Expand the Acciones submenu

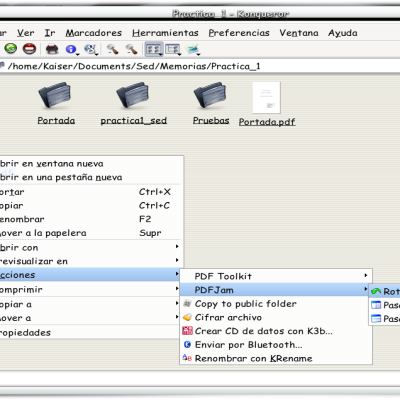tap(91, 275)
